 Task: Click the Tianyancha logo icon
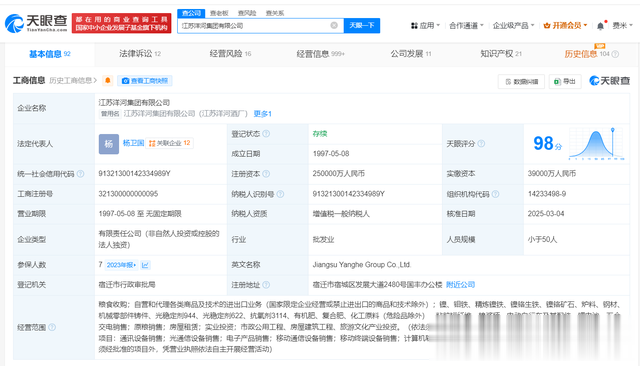[x=15, y=24]
